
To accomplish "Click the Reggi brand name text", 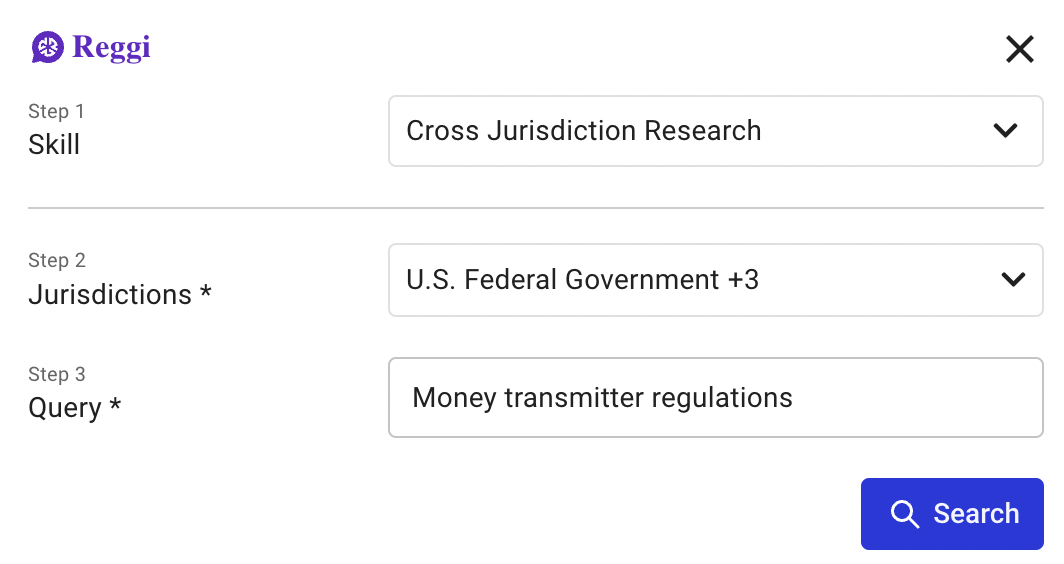I will point(111,47).
